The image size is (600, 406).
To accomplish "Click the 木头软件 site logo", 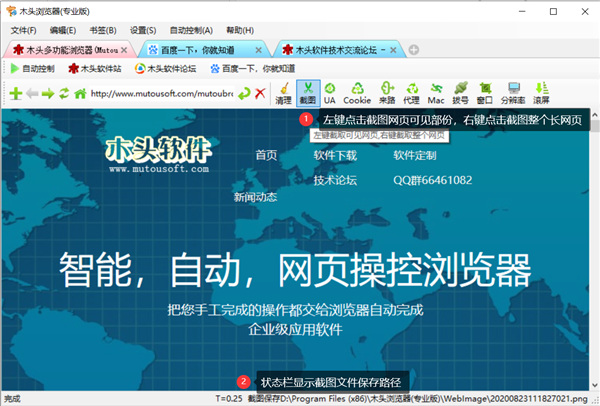I will tap(158, 155).
